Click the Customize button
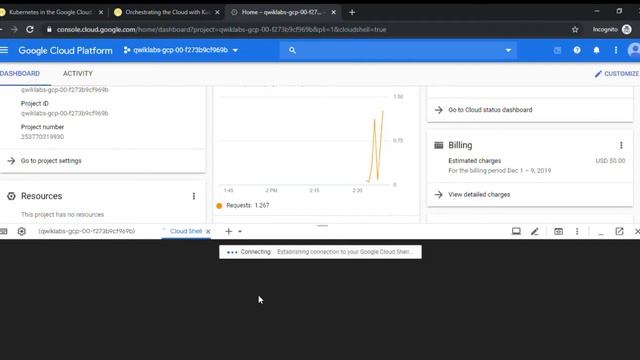Image resolution: width=640 pixels, height=360 pixels. click(617, 73)
